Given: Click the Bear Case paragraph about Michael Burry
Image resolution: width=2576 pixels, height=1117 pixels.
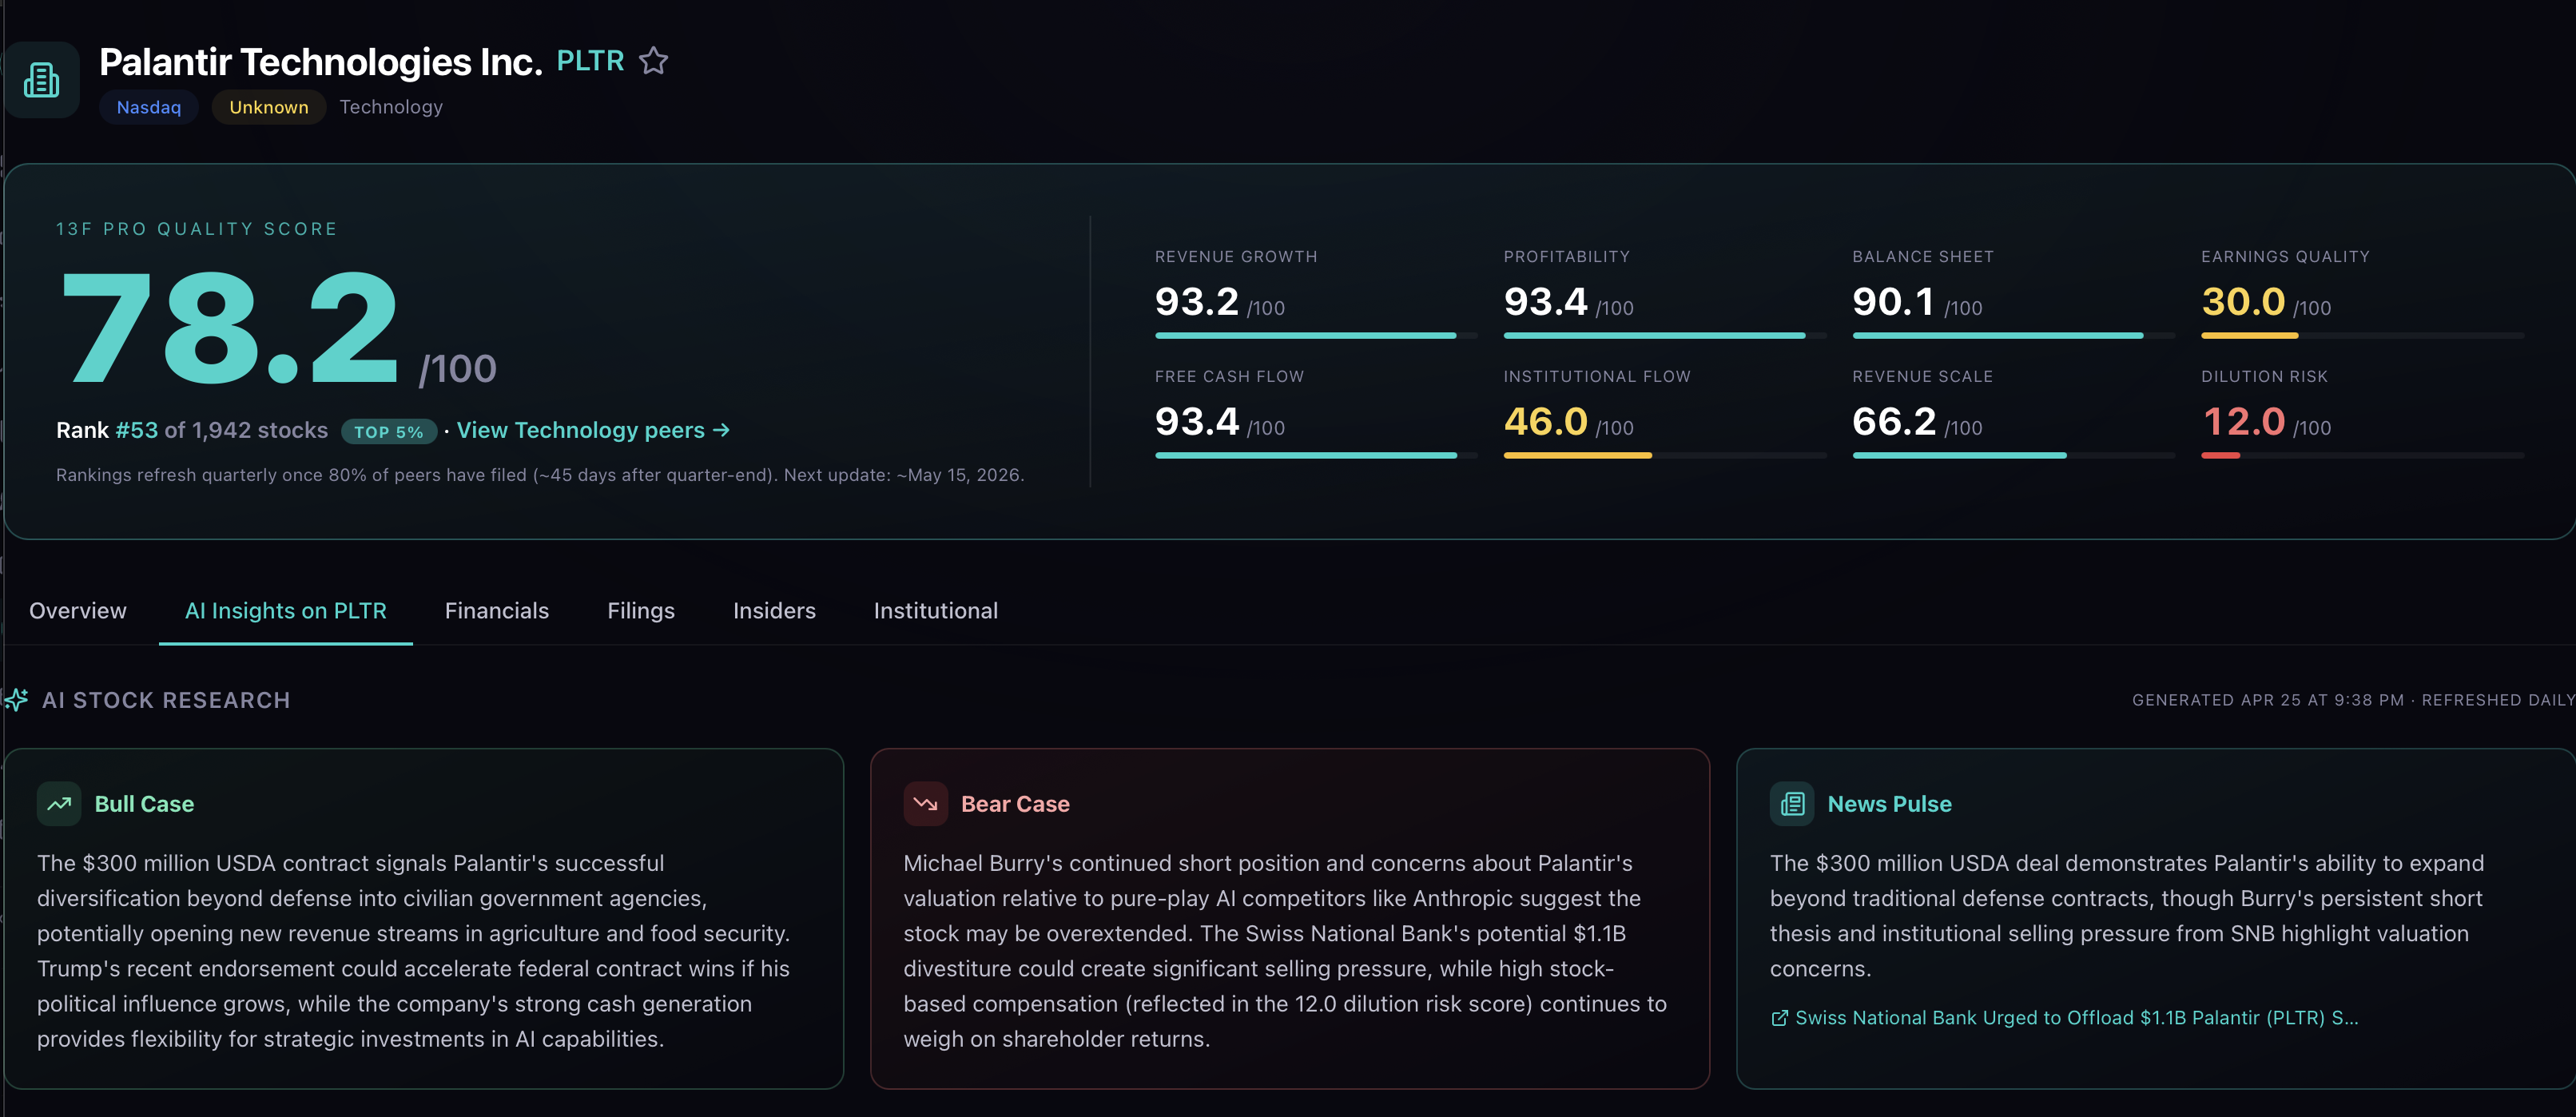Looking at the screenshot, I should coord(1285,951).
